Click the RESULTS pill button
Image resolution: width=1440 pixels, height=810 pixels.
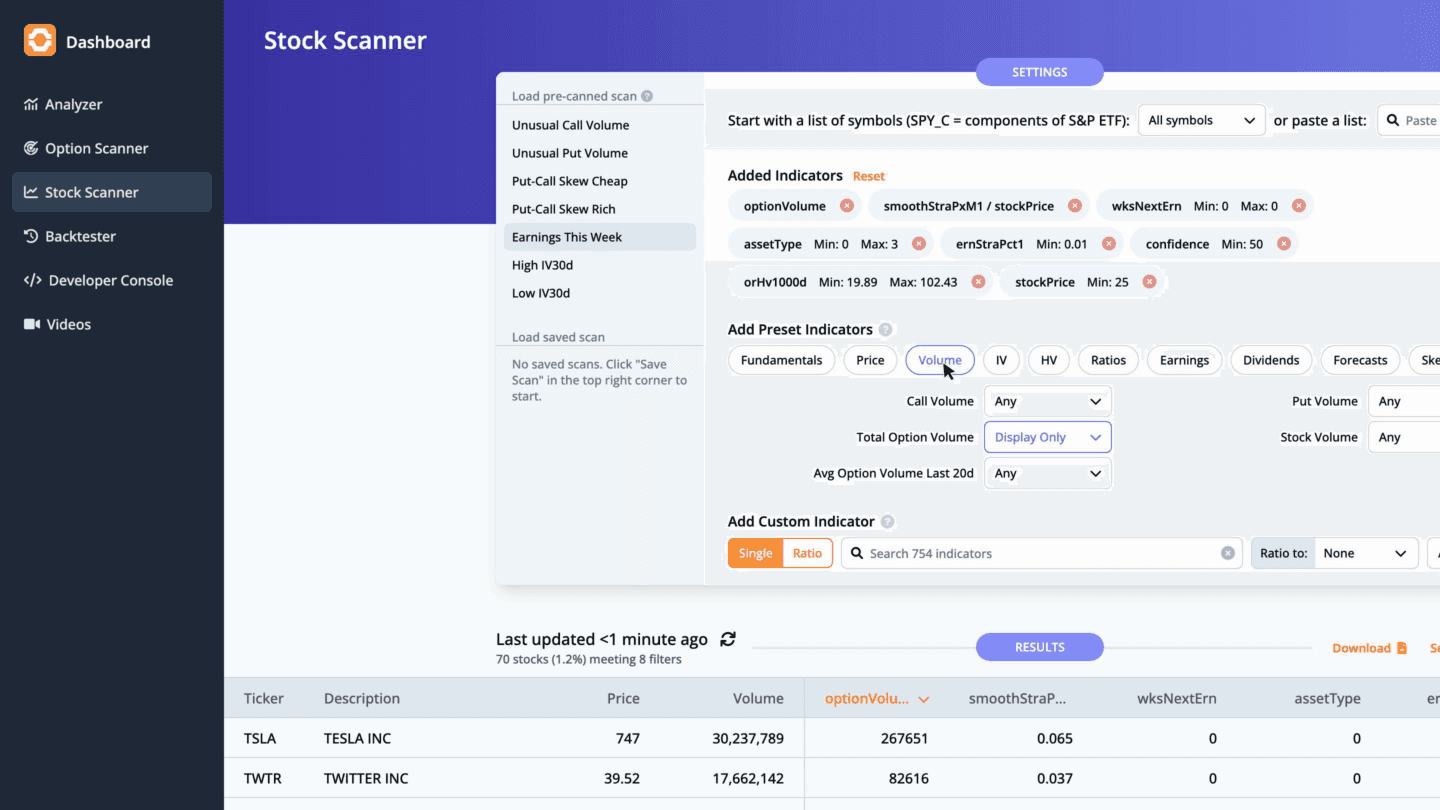[x=1040, y=647]
